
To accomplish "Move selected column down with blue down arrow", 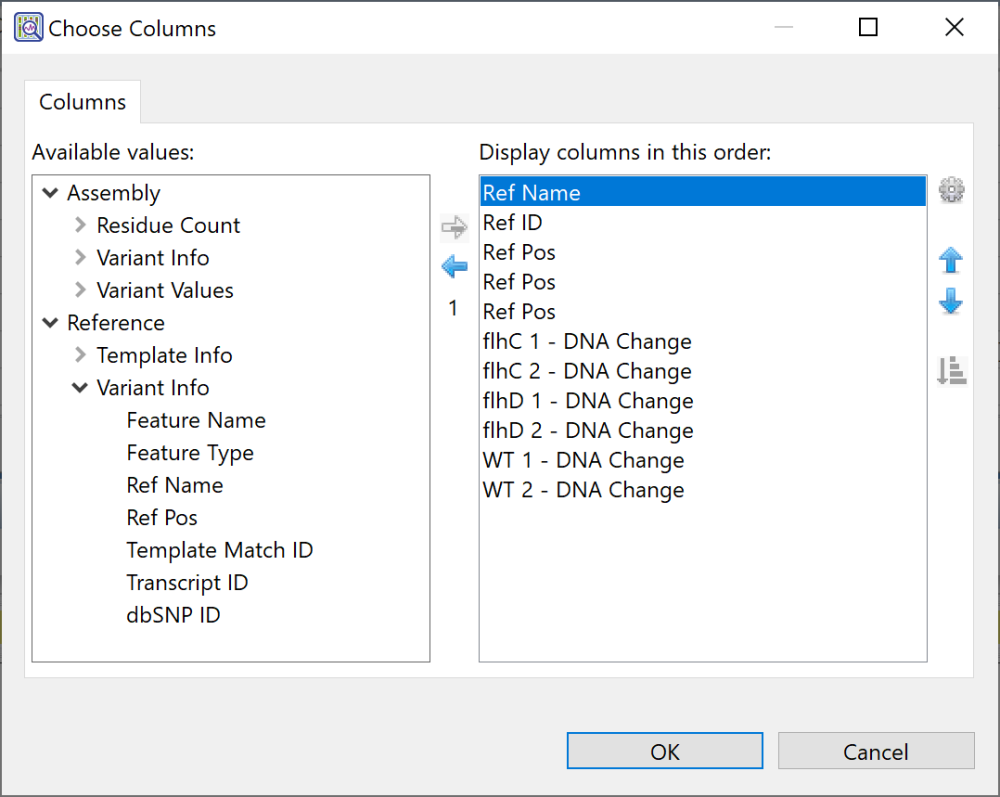I will point(951,301).
